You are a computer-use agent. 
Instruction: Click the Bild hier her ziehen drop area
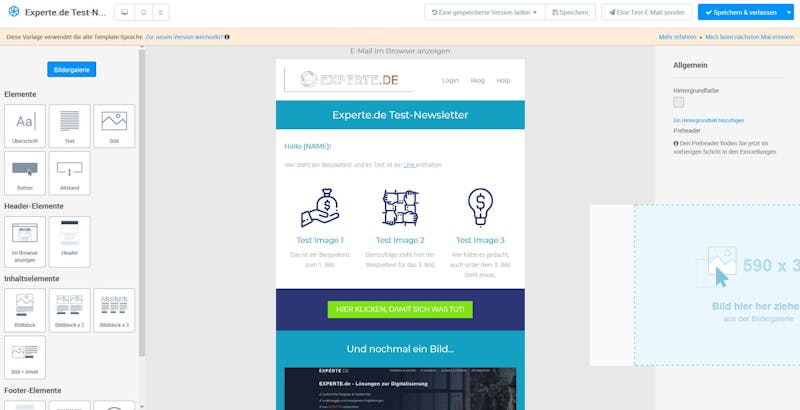(717, 285)
